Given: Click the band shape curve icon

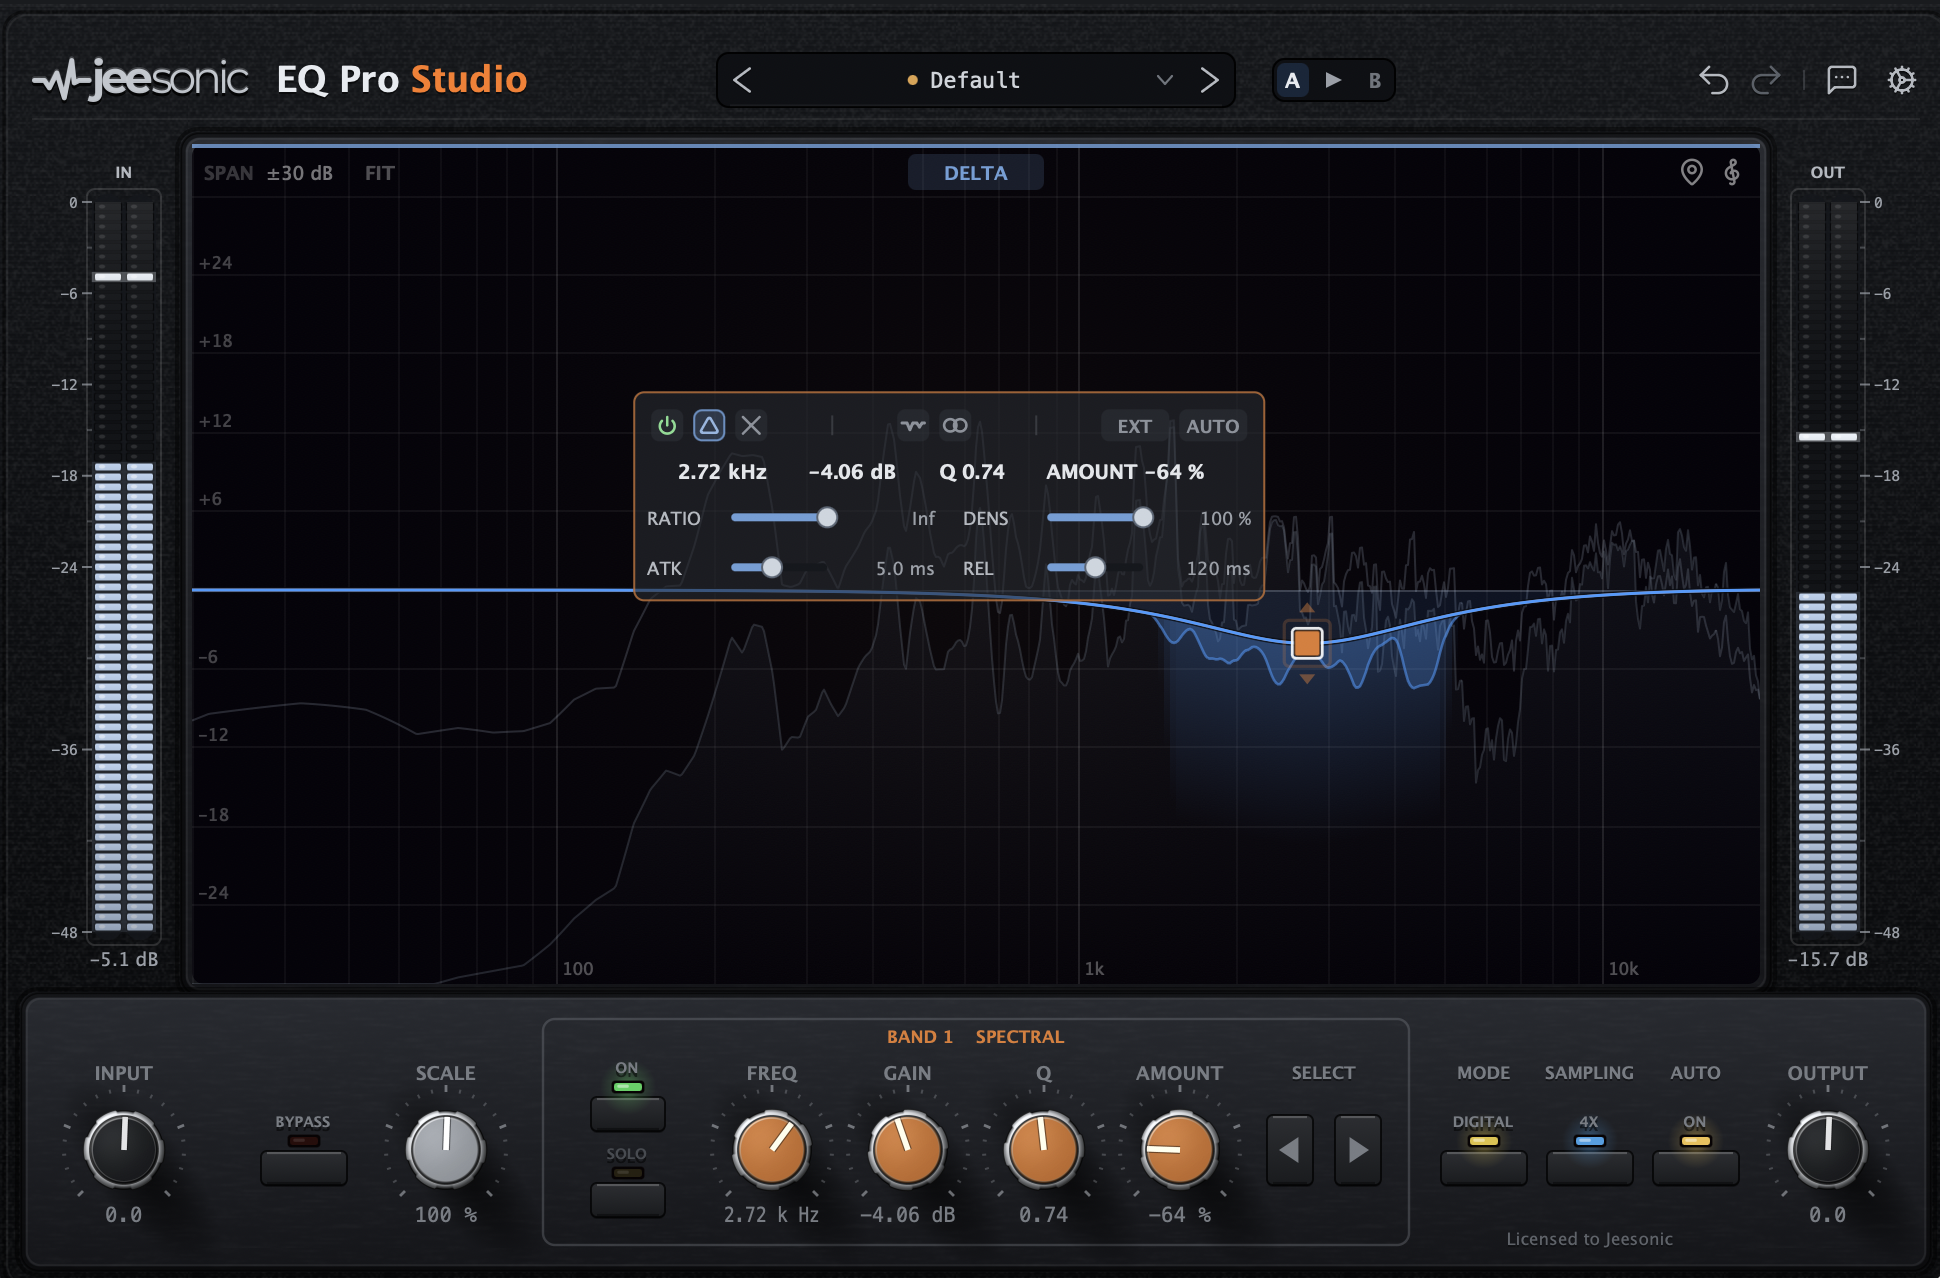Looking at the screenshot, I should (x=912, y=426).
